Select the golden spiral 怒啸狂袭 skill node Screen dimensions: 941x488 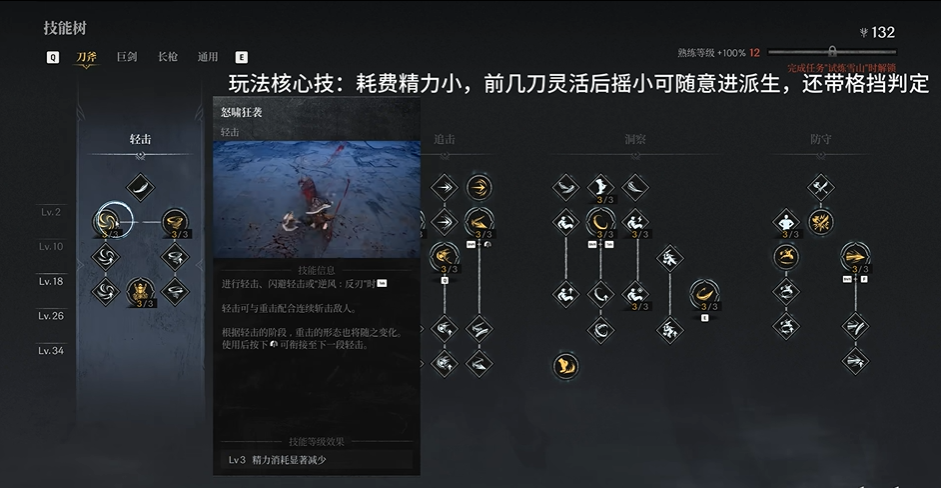[x=109, y=221]
